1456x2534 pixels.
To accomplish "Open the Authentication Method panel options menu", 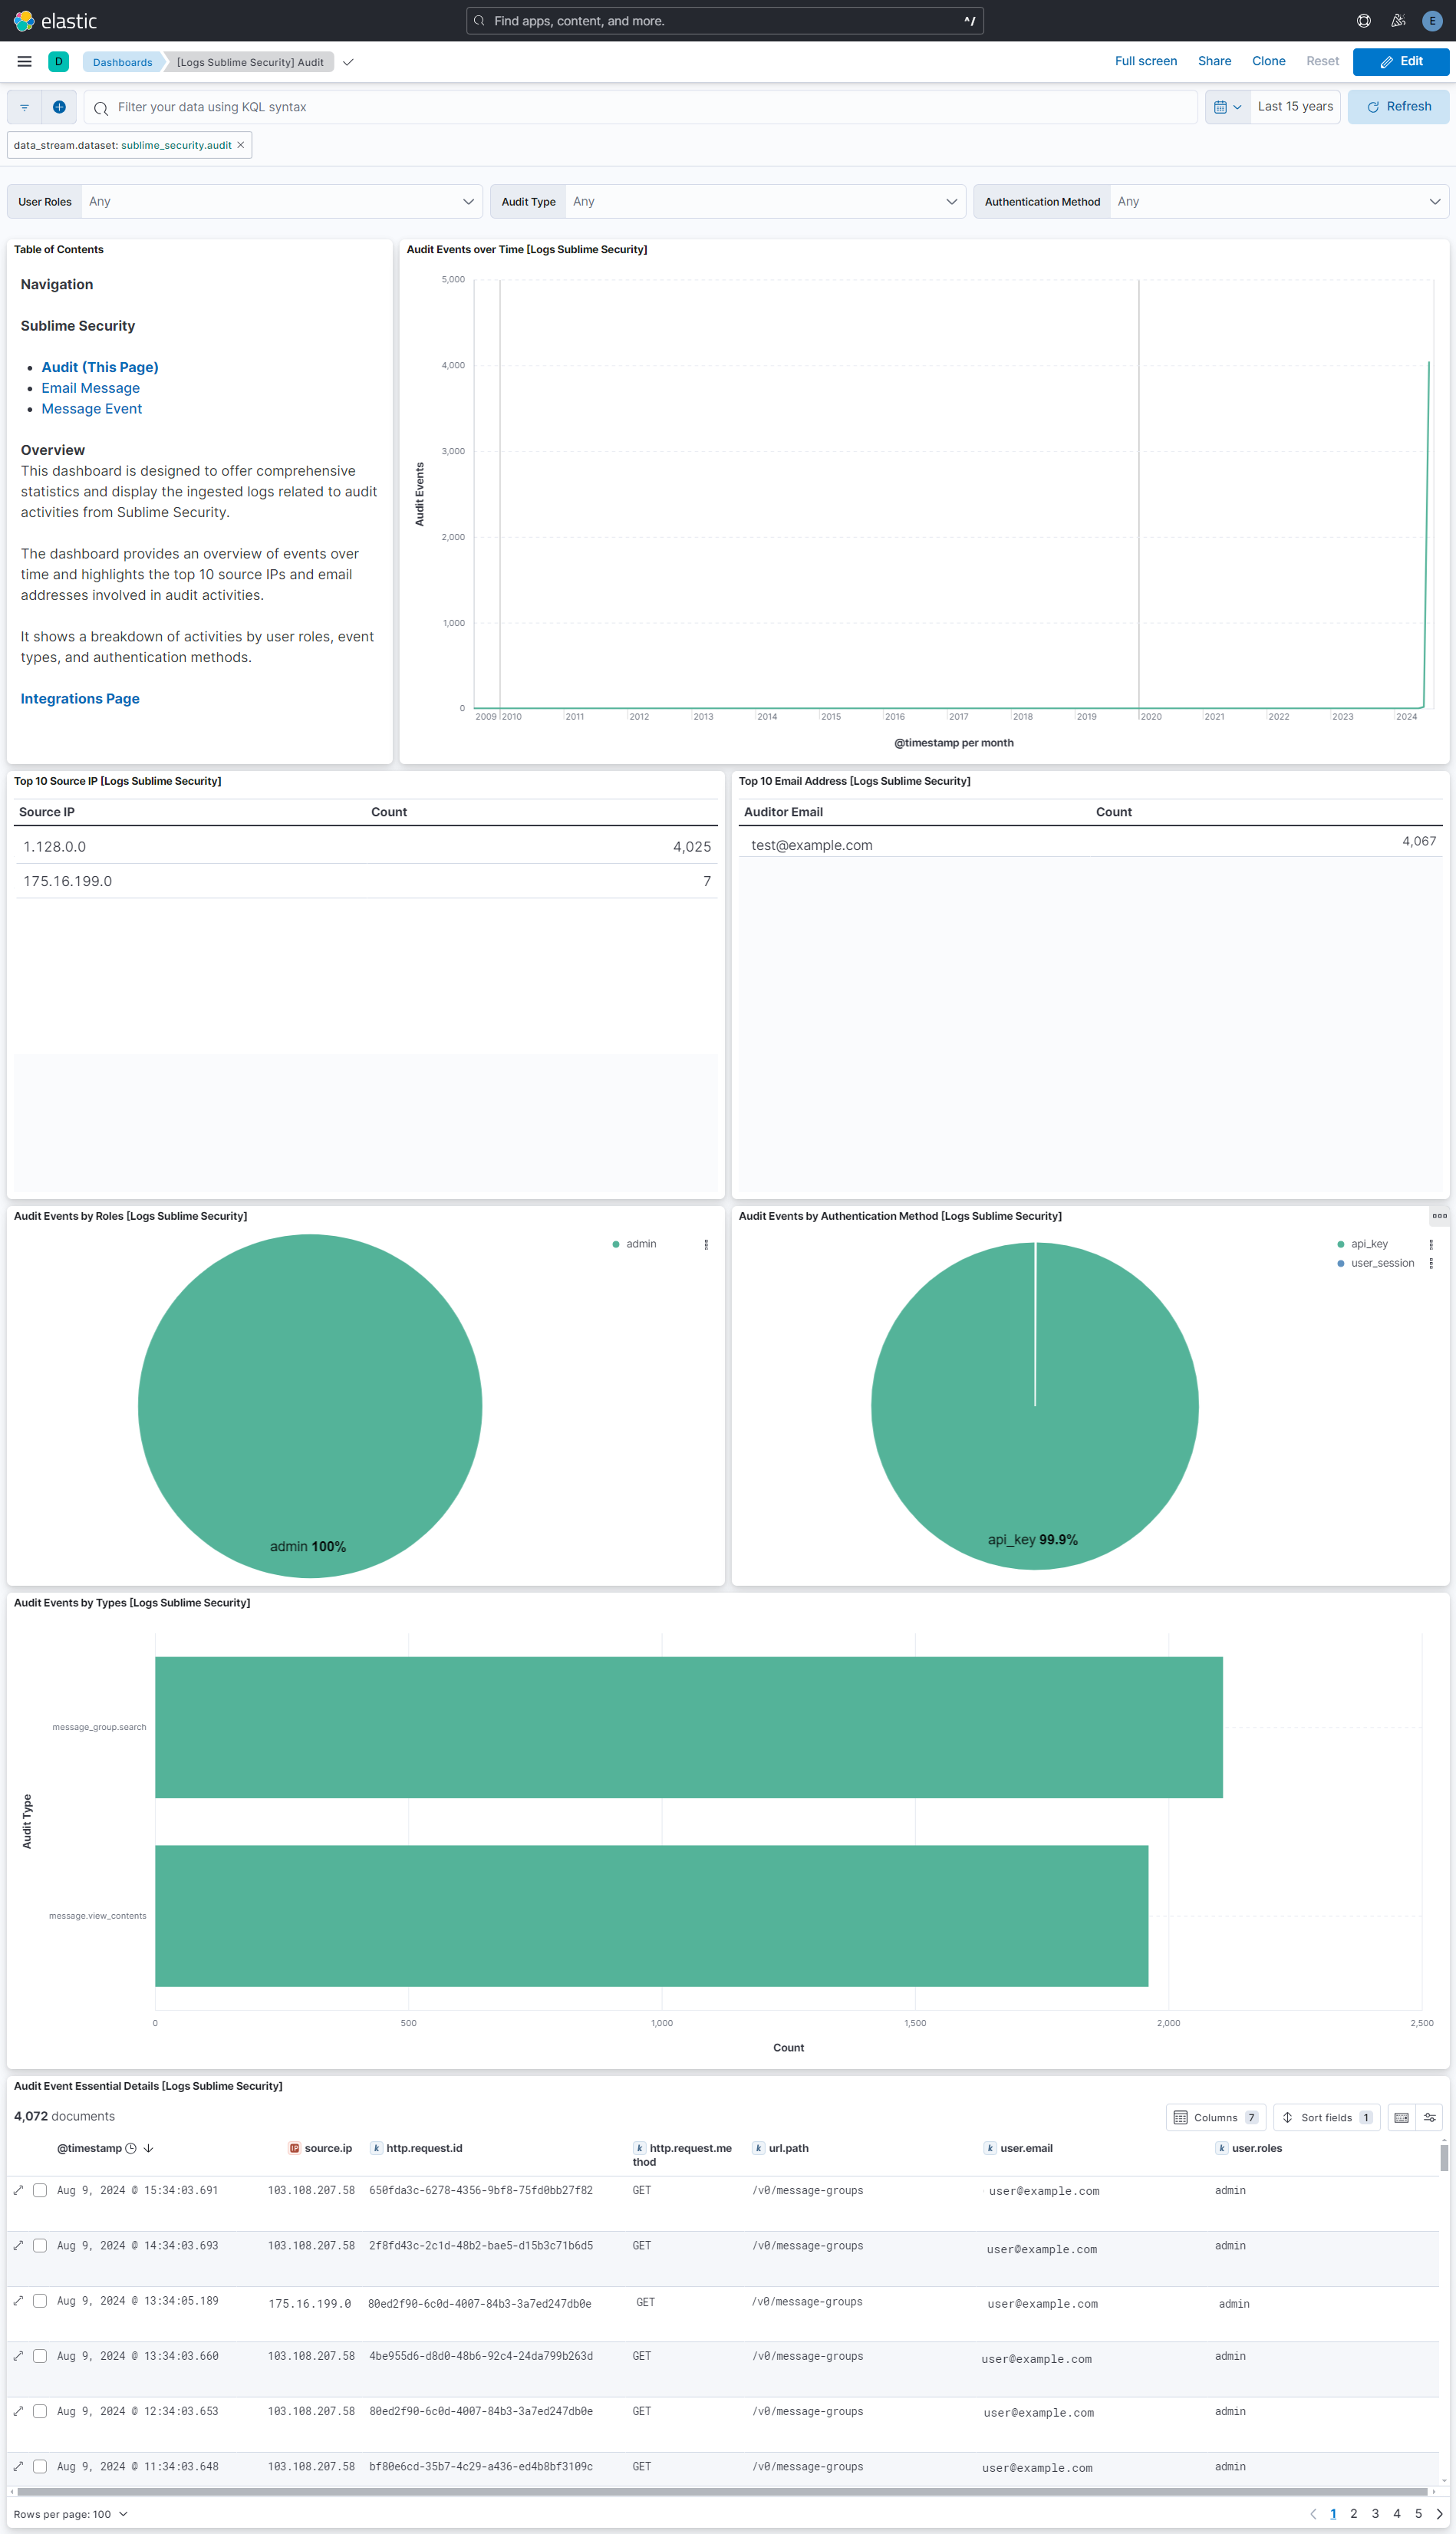I will pos(1439,1216).
